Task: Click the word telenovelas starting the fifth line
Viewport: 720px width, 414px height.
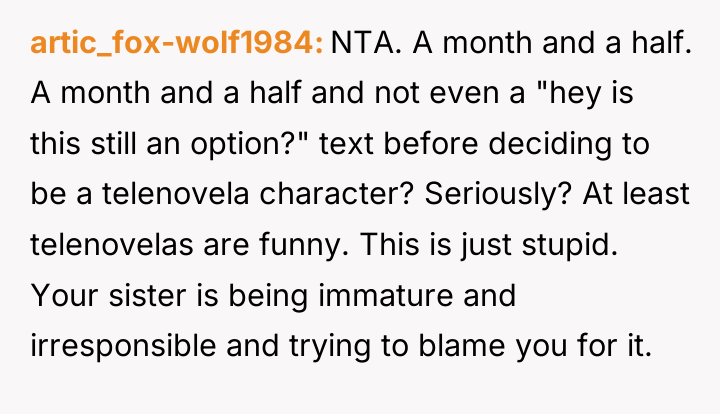Action: 112,244
